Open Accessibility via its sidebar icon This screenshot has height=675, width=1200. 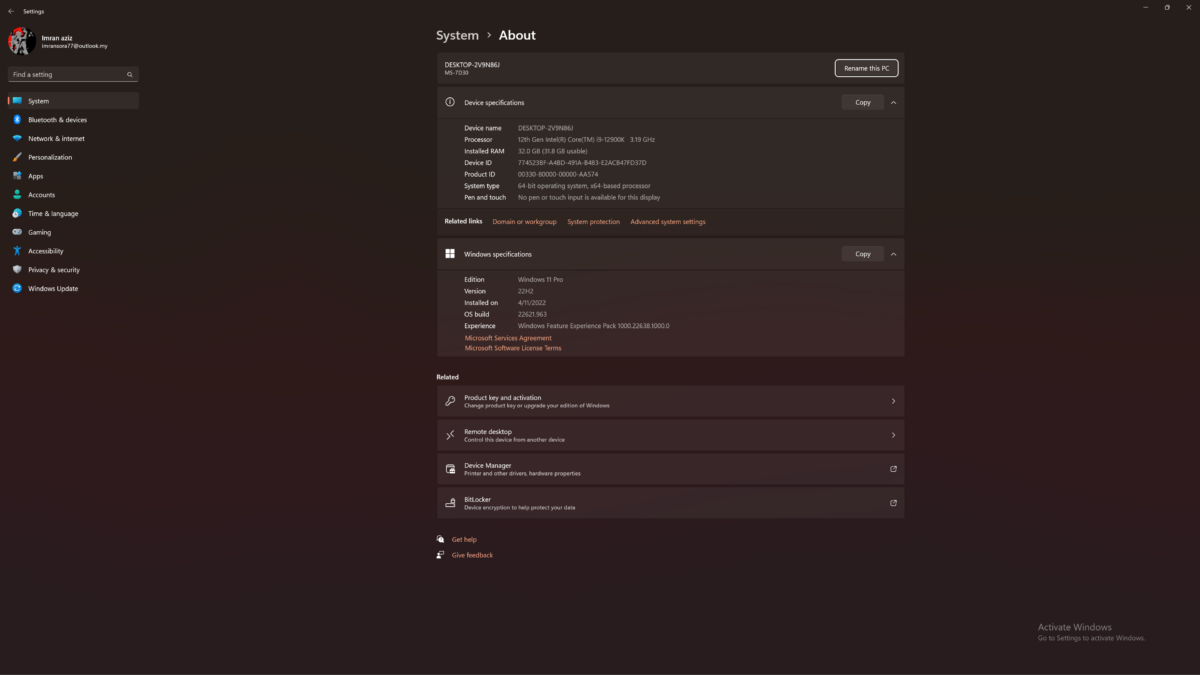17,251
